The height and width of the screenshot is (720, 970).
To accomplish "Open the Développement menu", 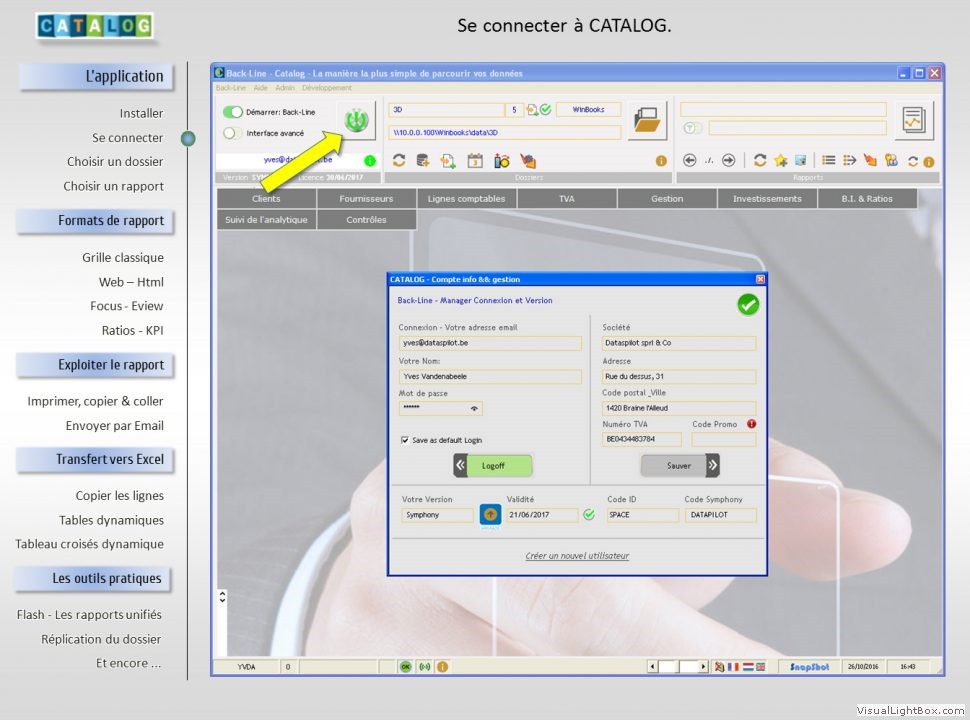I will (x=327, y=88).
